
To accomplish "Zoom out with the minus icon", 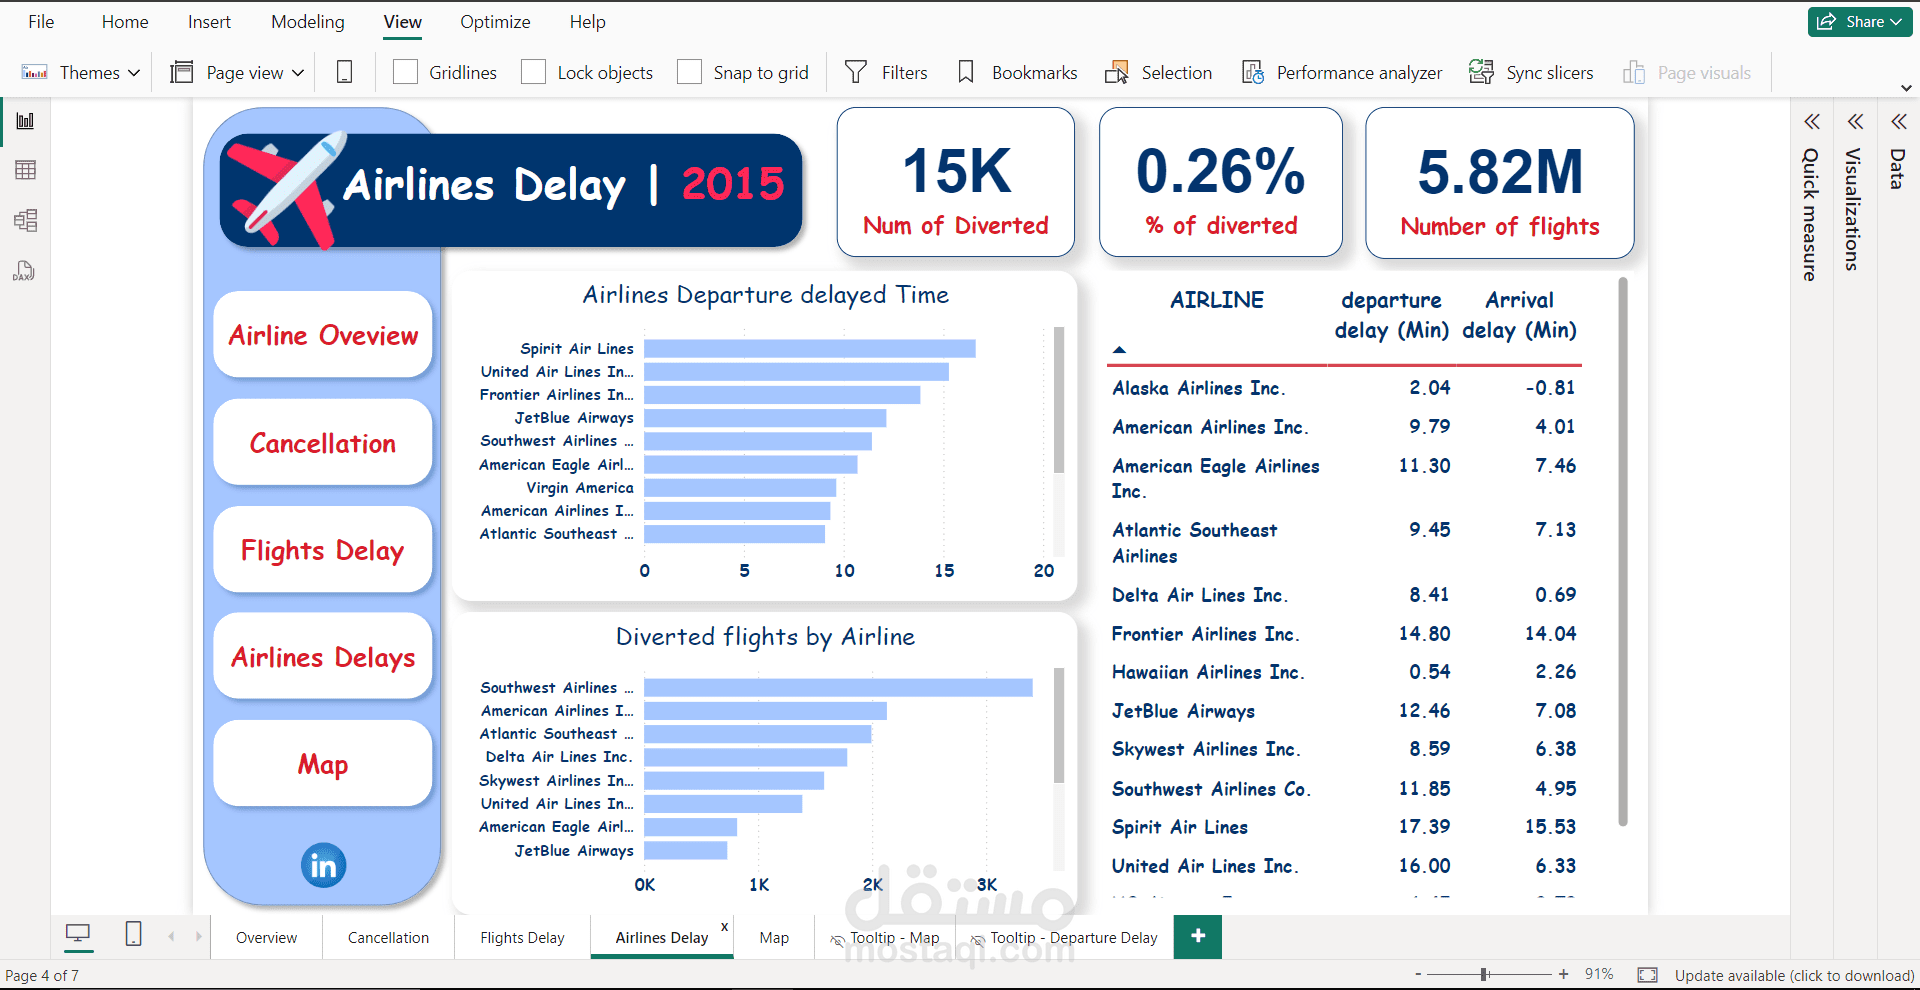I will coord(1418,974).
